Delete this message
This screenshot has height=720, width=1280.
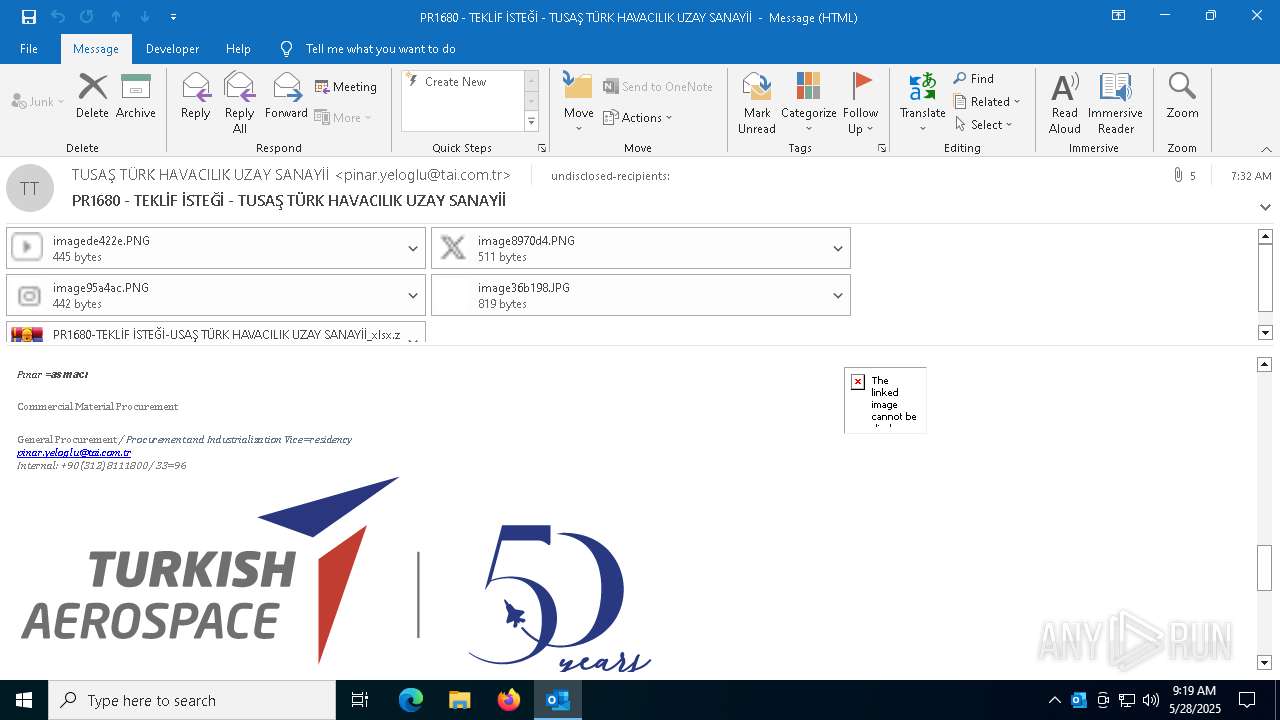coord(92,96)
